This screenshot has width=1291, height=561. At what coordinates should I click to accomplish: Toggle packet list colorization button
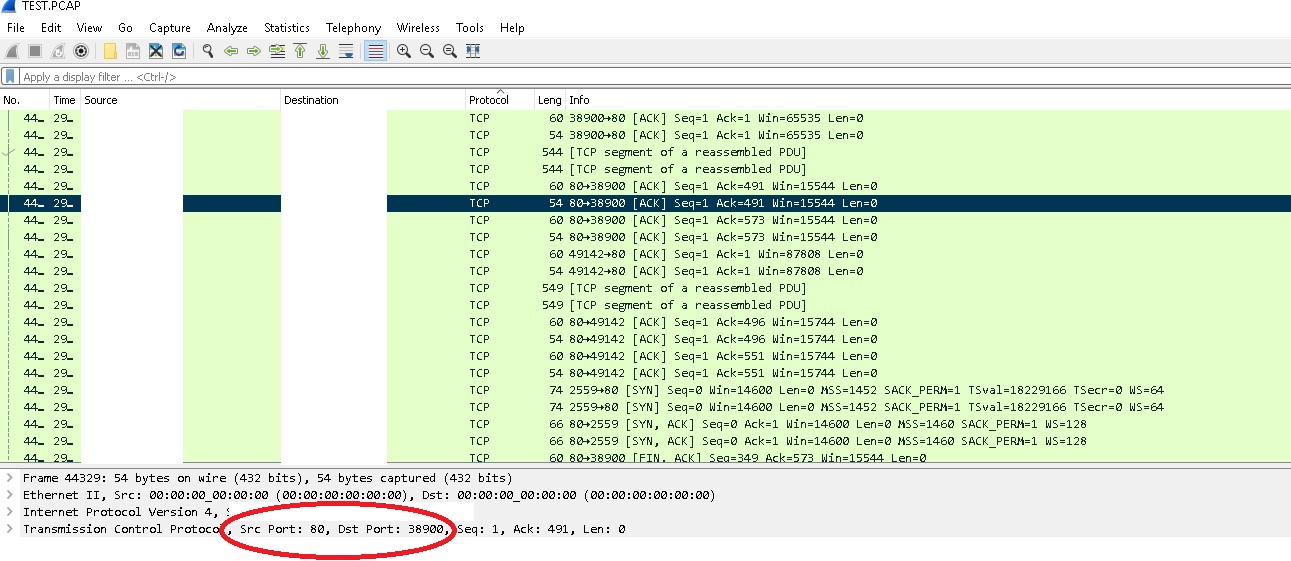point(376,51)
